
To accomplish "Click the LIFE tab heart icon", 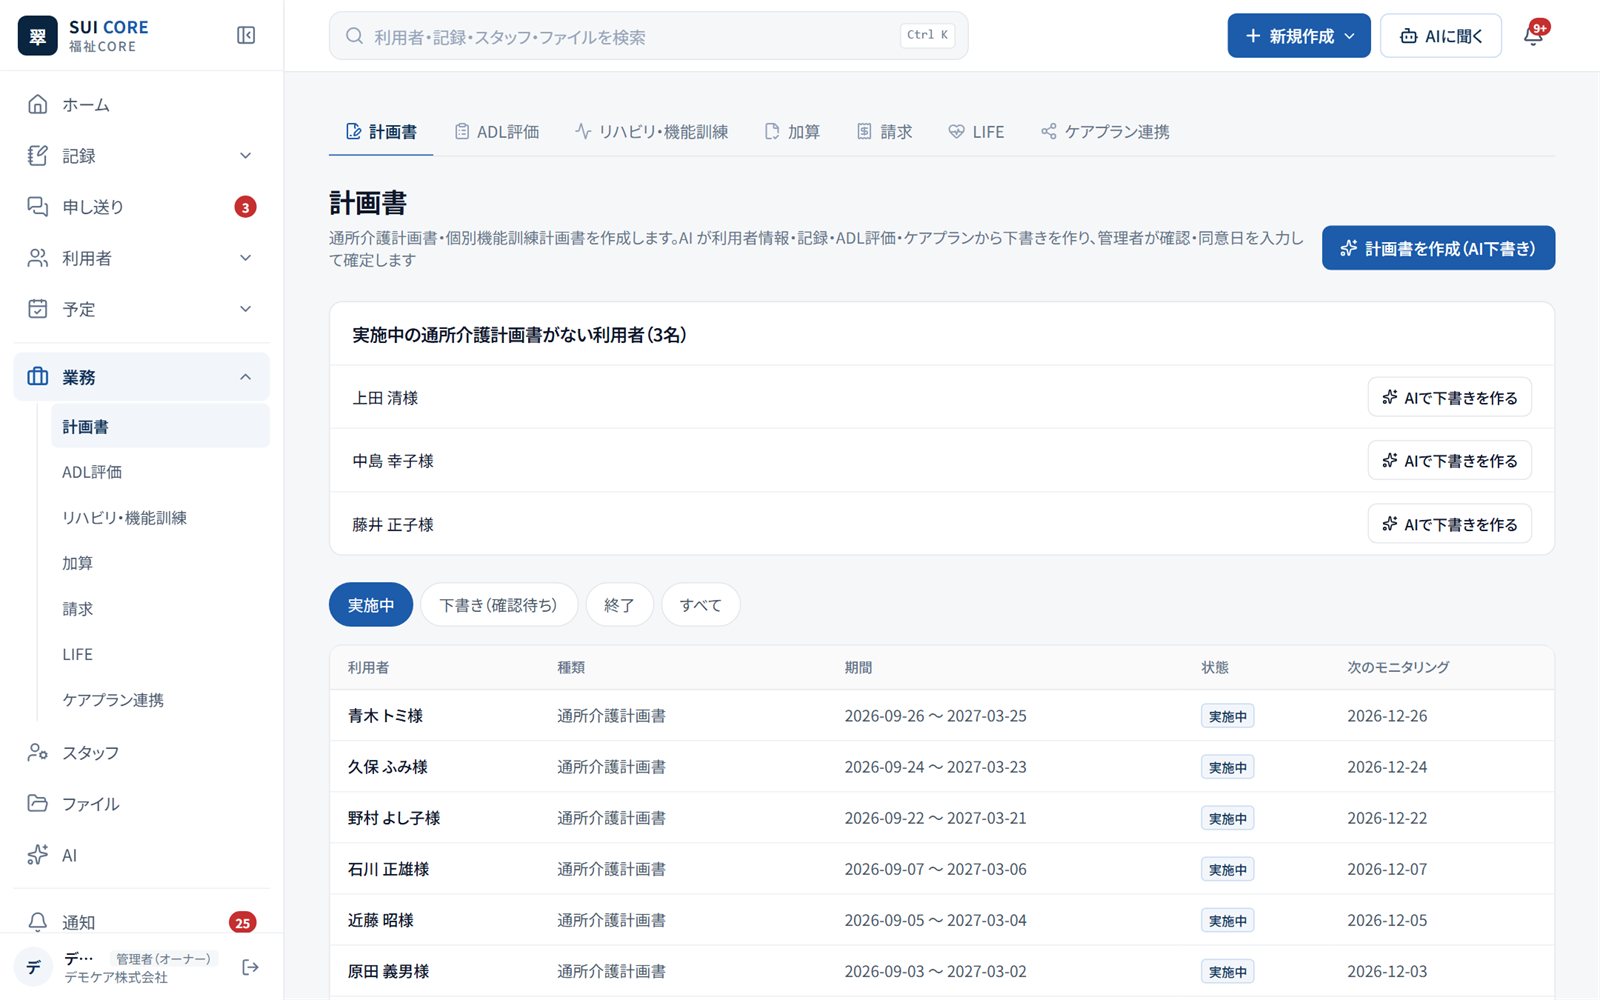I will [956, 131].
